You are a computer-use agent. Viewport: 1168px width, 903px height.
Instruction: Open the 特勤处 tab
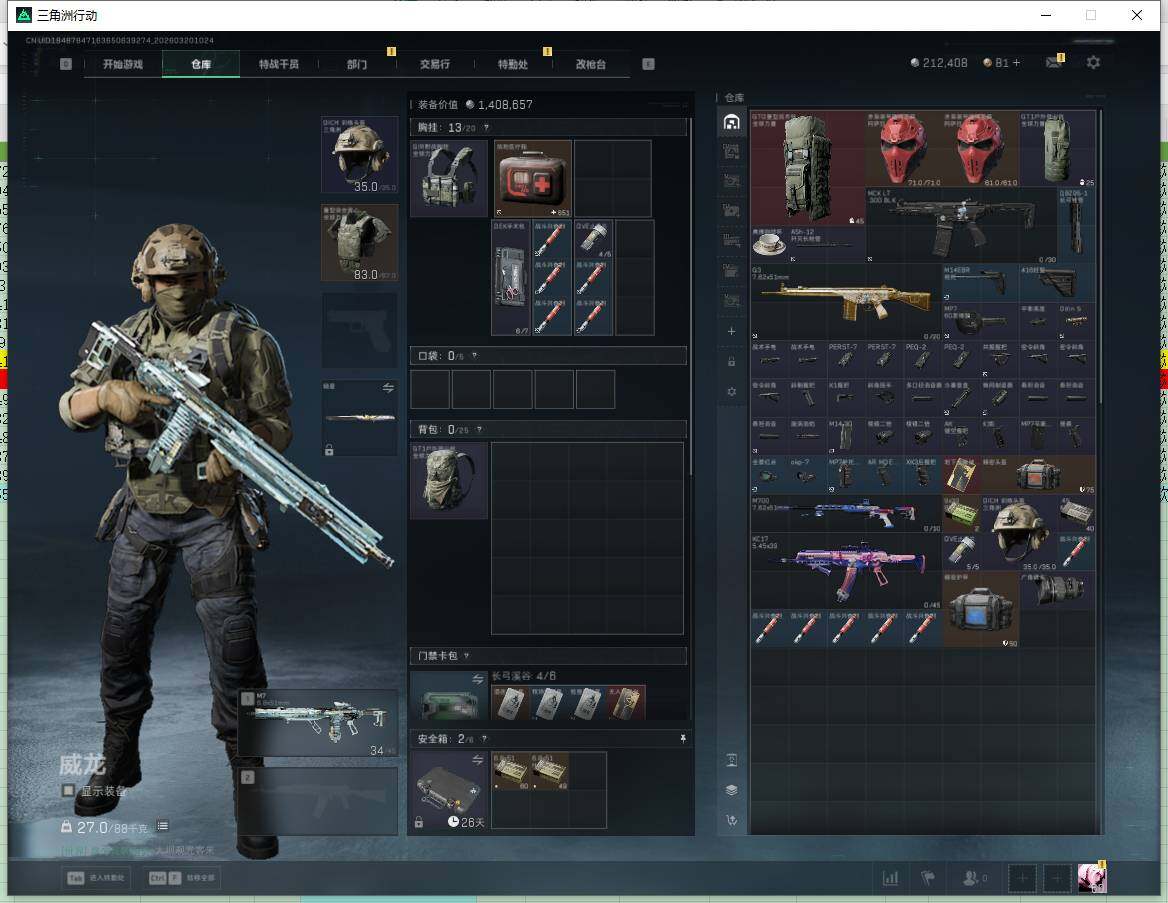pos(512,64)
